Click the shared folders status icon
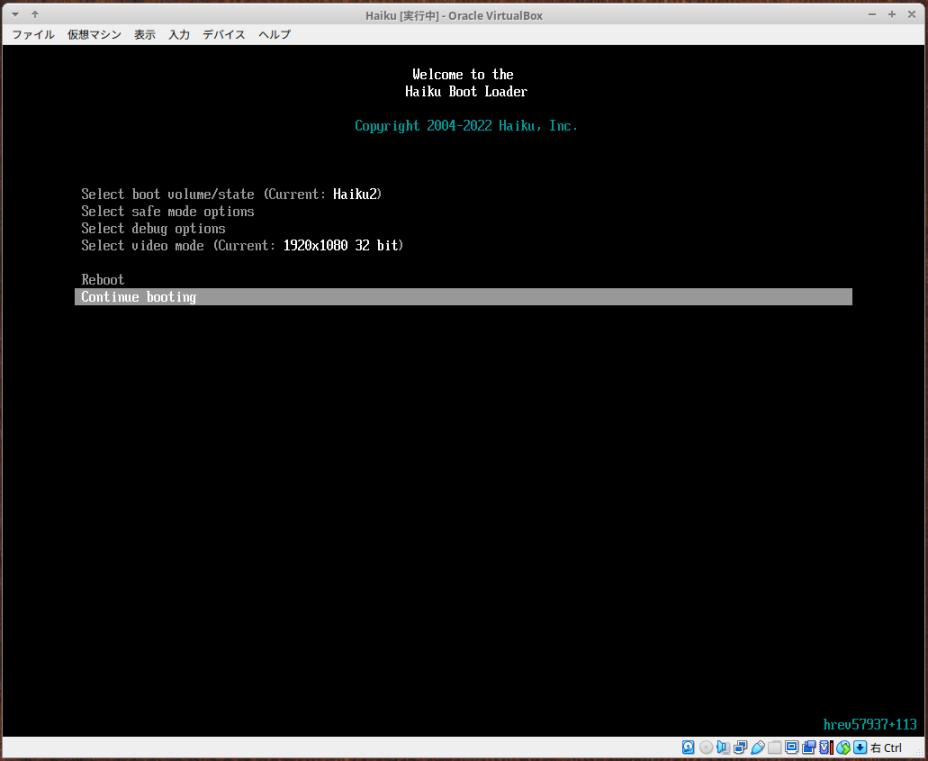This screenshot has height=761, width=928. (x=775, y=747)
